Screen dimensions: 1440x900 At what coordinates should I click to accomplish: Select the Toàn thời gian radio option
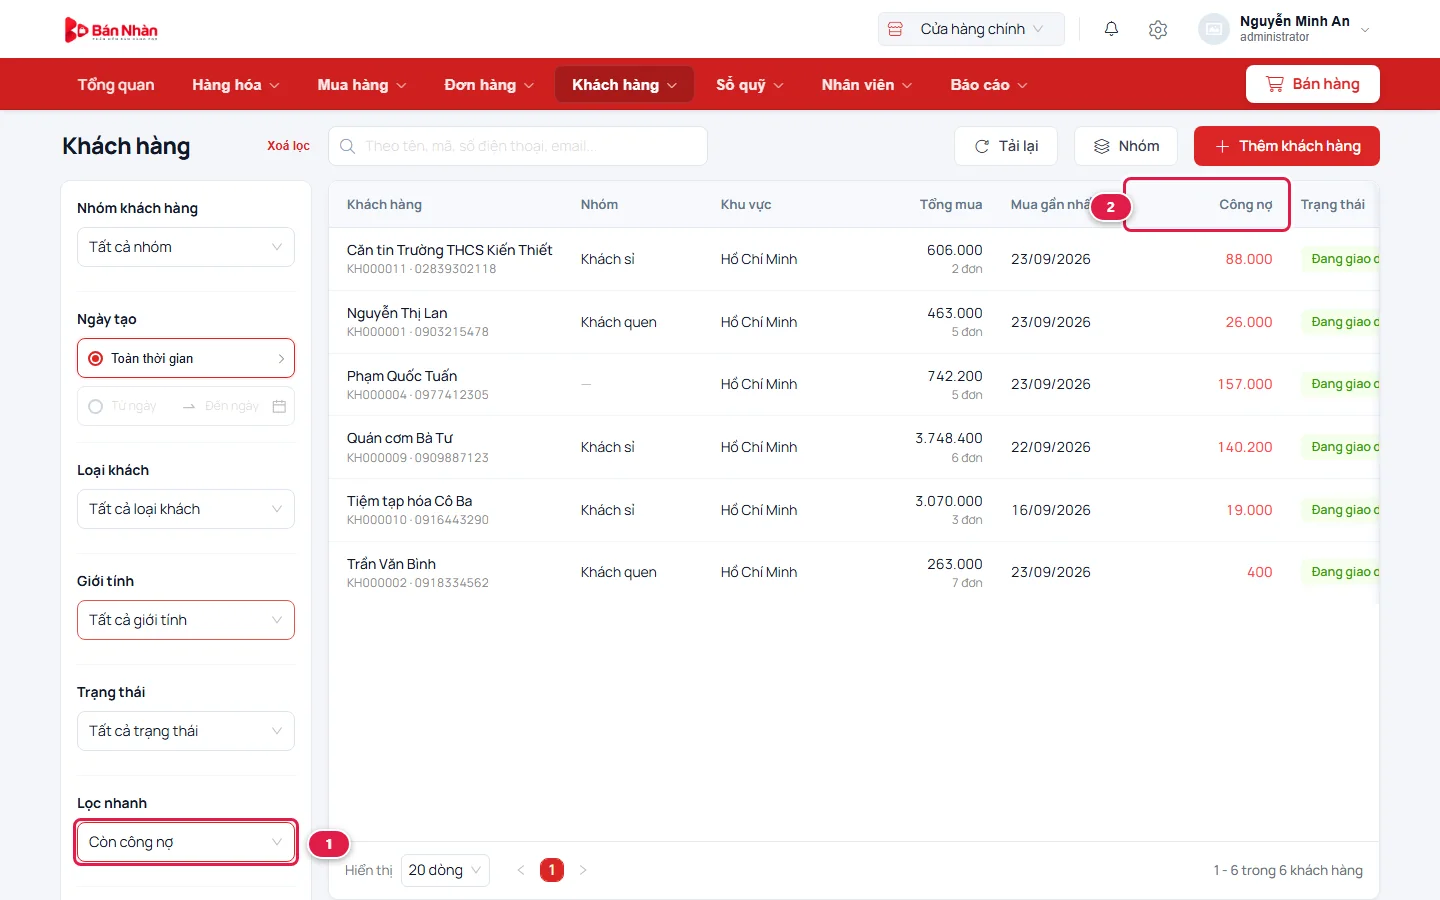tap(96, 358)
